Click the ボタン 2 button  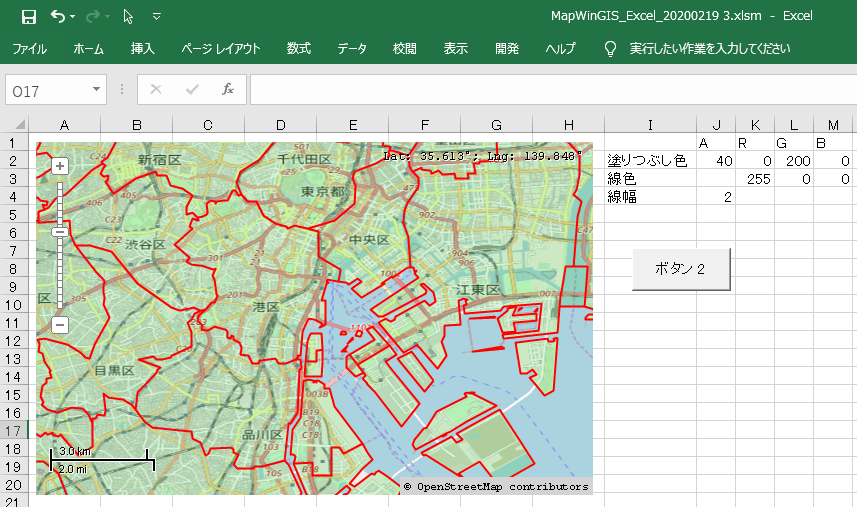tap(681, 269)
